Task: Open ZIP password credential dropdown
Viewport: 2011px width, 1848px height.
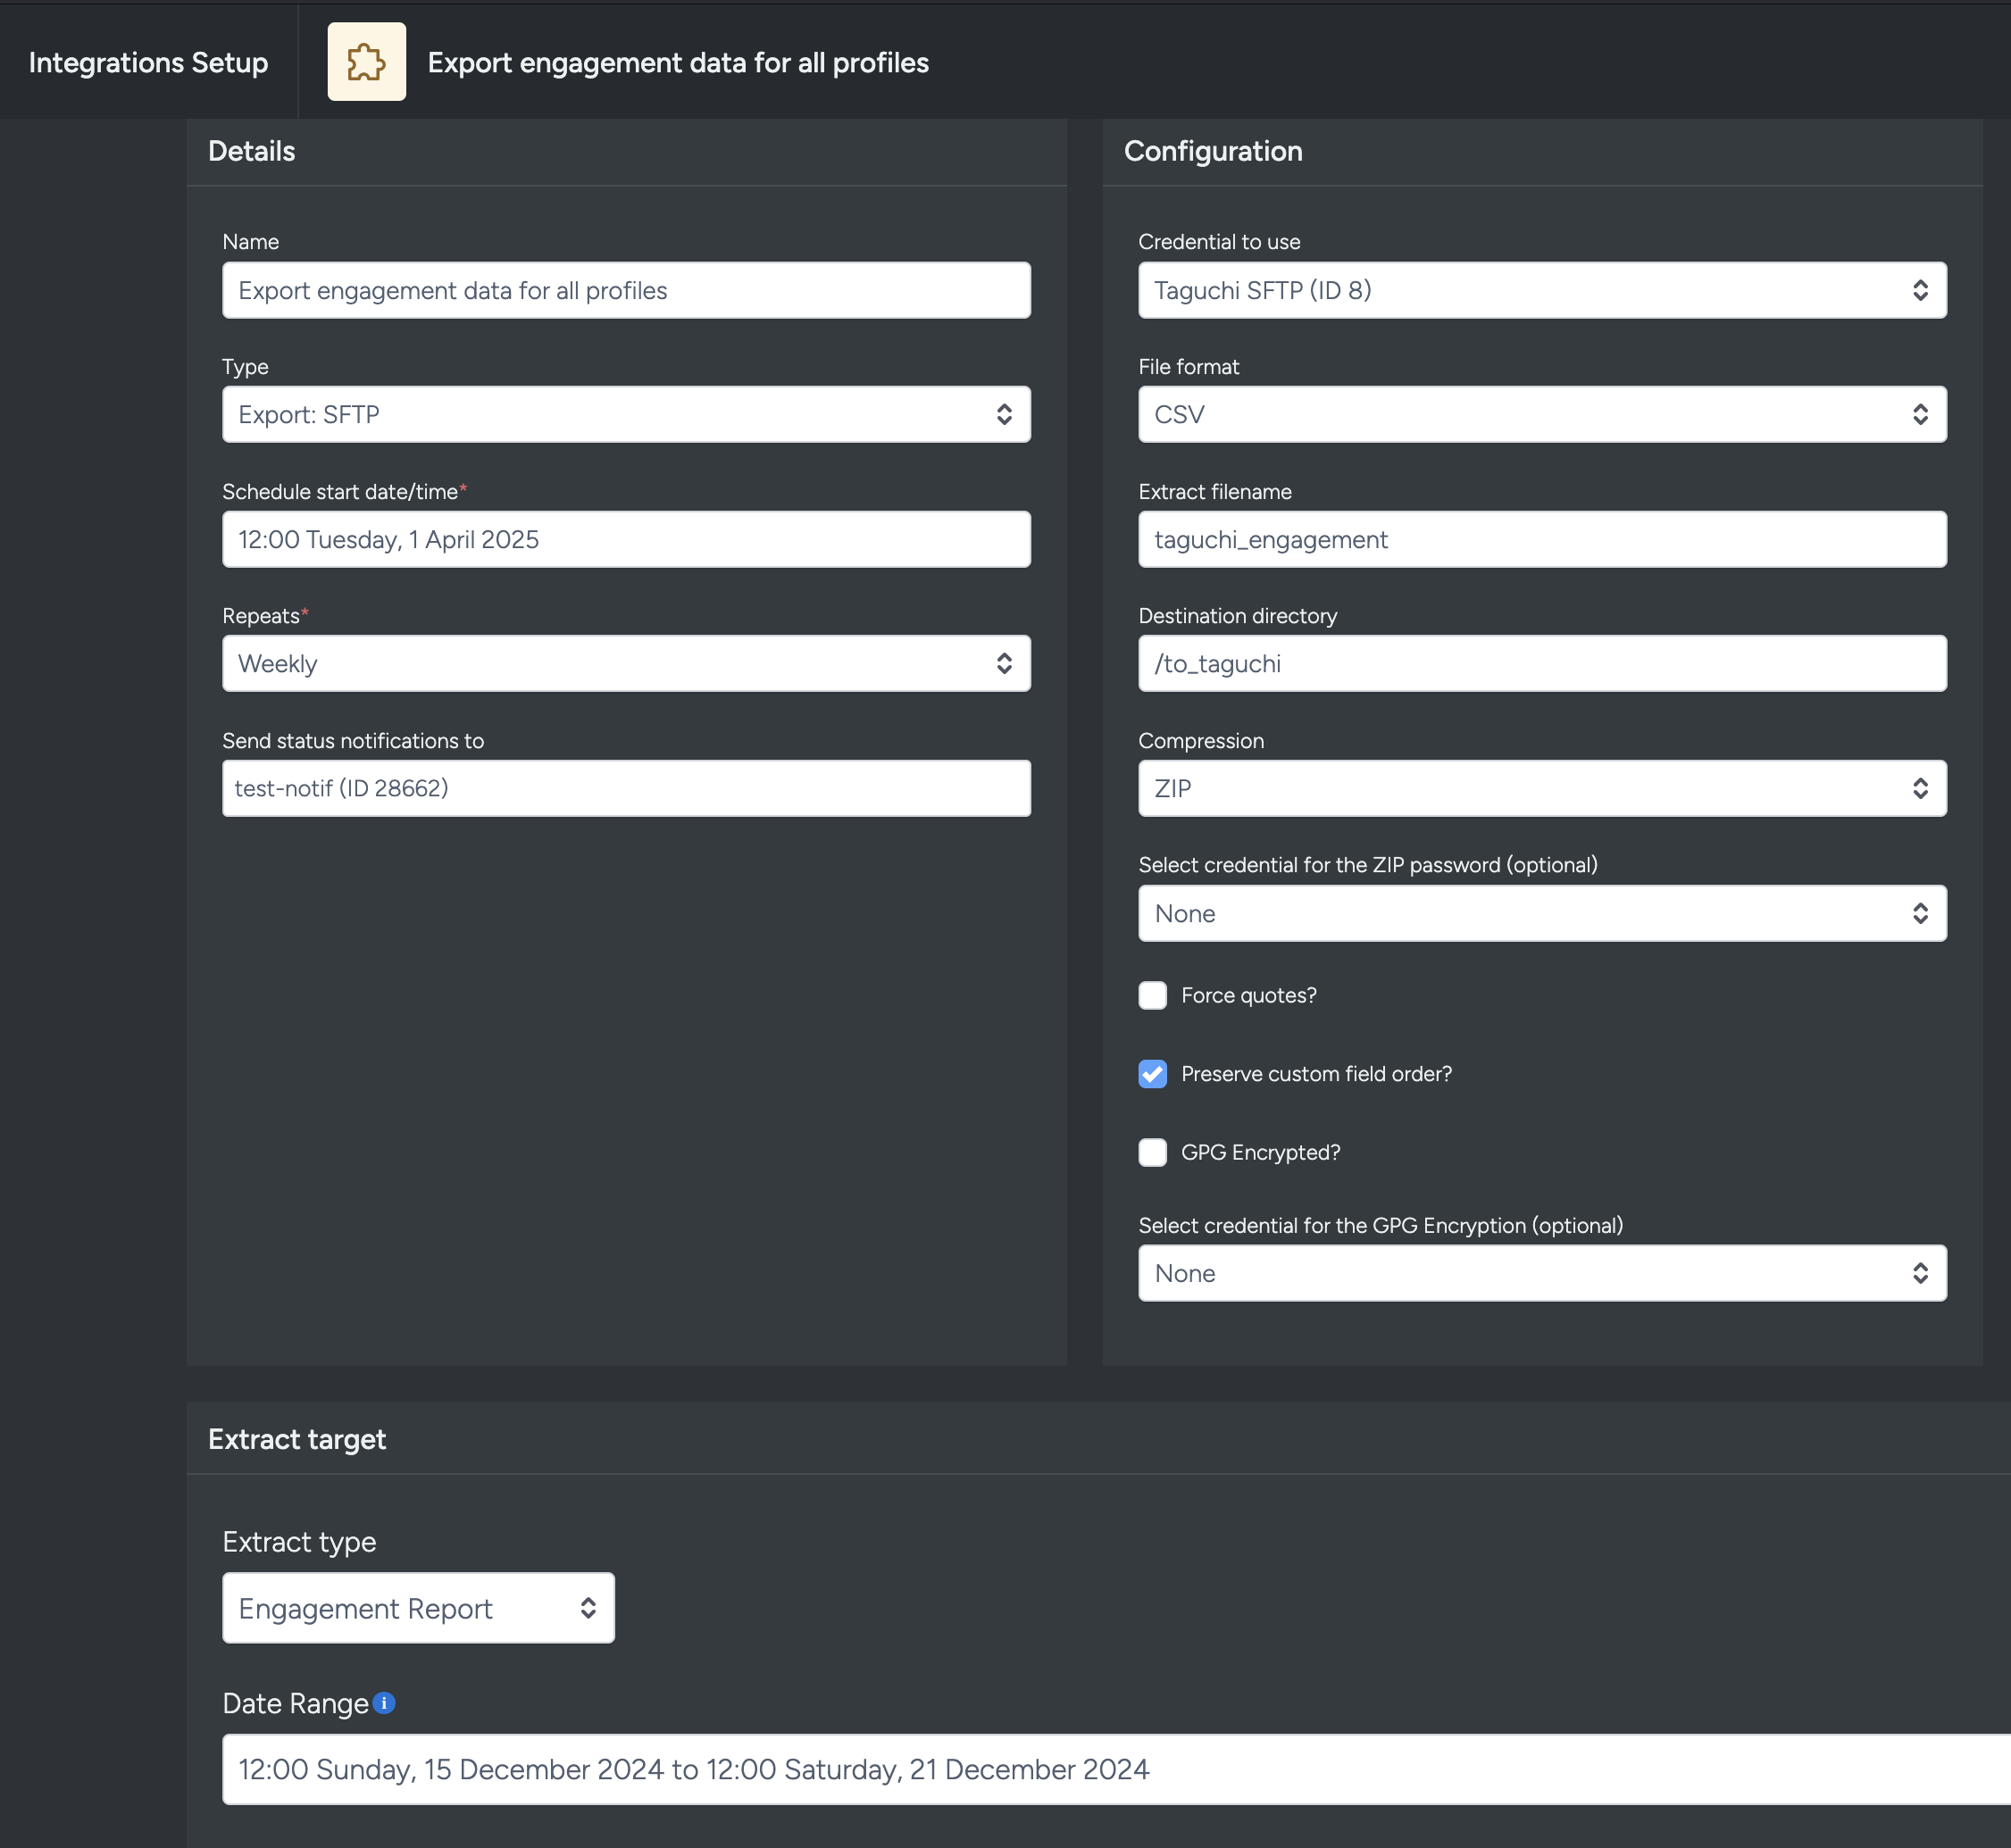Action: pos(1541,913)
